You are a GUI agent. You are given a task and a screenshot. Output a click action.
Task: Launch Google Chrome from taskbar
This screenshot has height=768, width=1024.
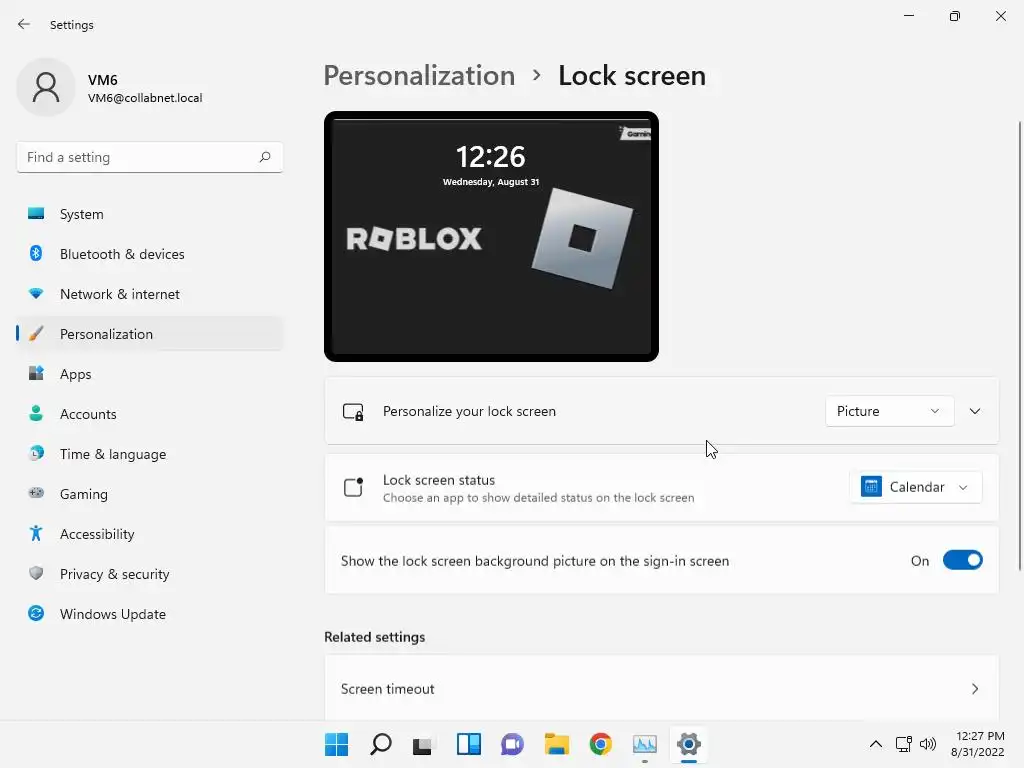coord(600,744)
